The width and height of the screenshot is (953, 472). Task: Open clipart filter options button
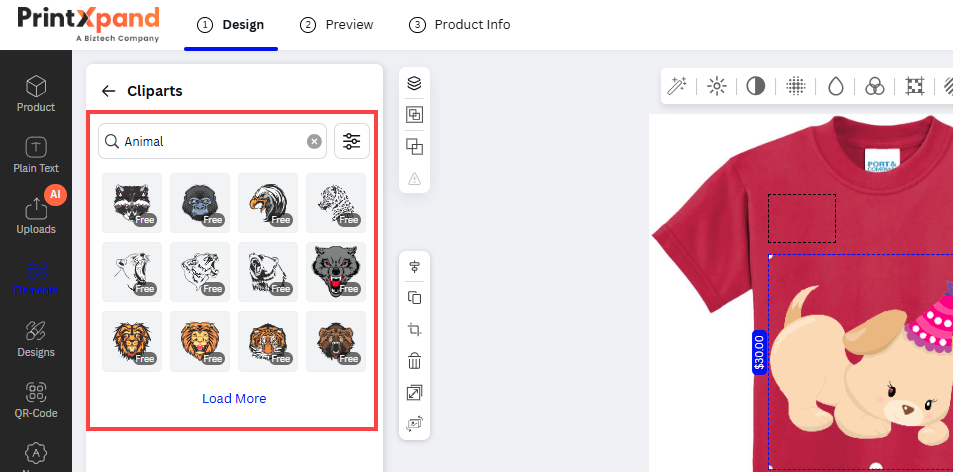351,142
